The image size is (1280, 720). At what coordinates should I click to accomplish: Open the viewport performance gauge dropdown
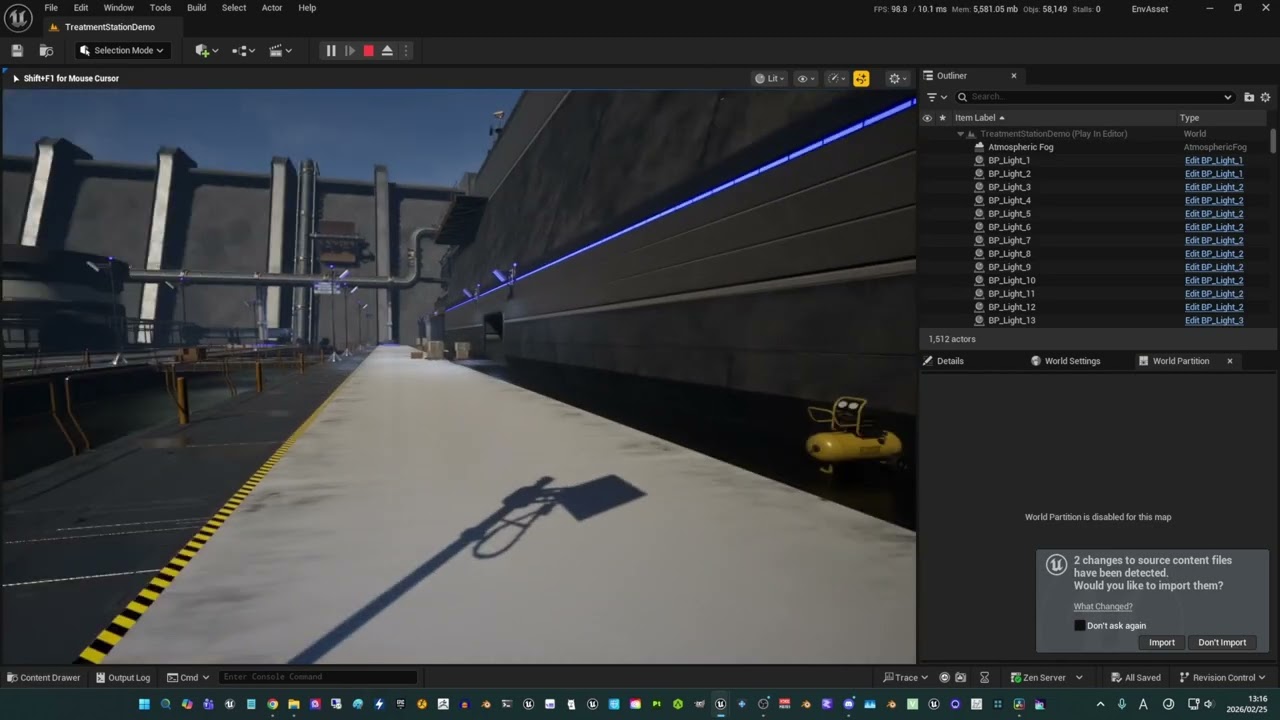836,78
